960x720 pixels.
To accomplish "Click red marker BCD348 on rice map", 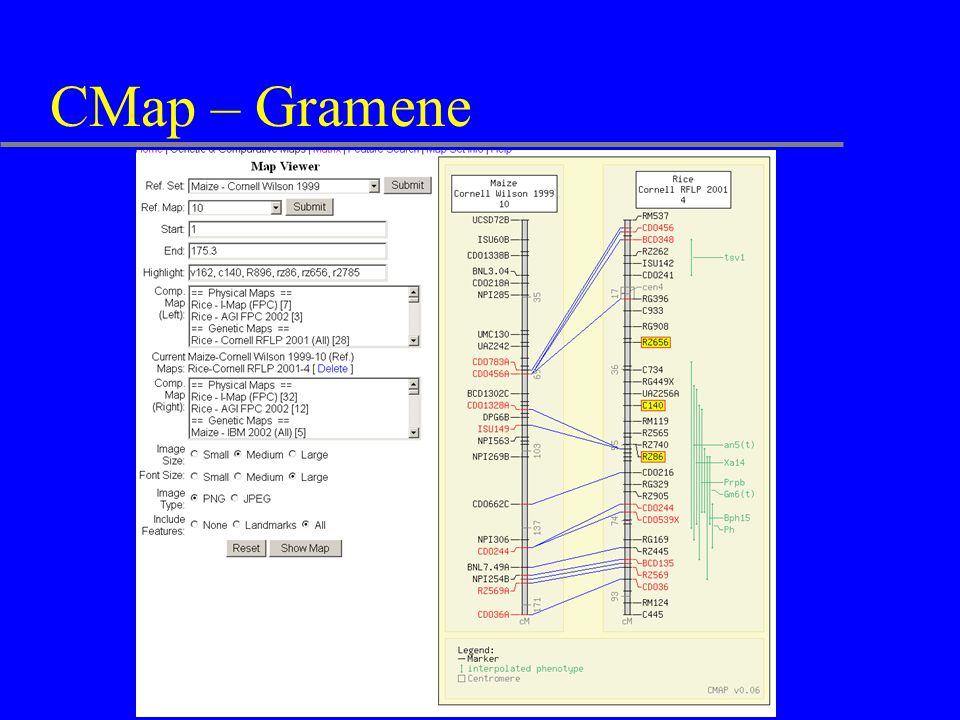I will point(658,239).
